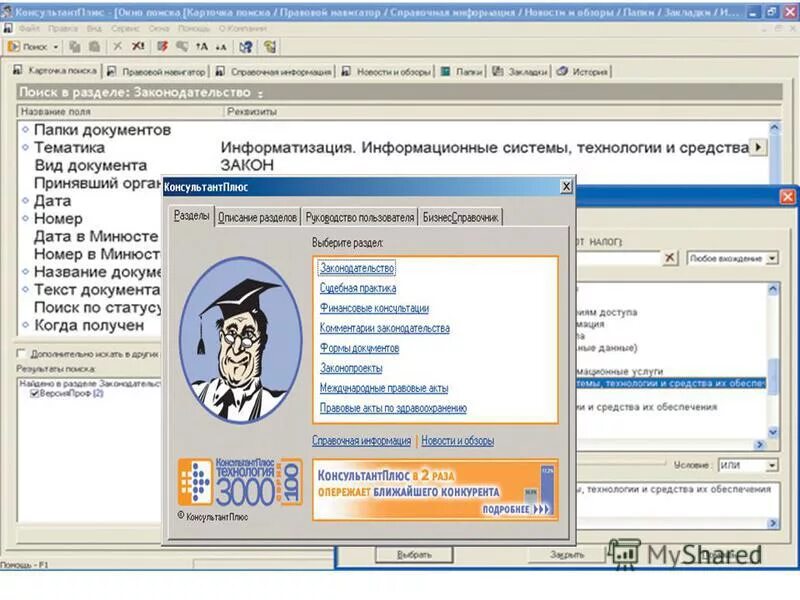800x600 pixels.
Task: Open the Правка menu
Action: (x=63, y=29)
